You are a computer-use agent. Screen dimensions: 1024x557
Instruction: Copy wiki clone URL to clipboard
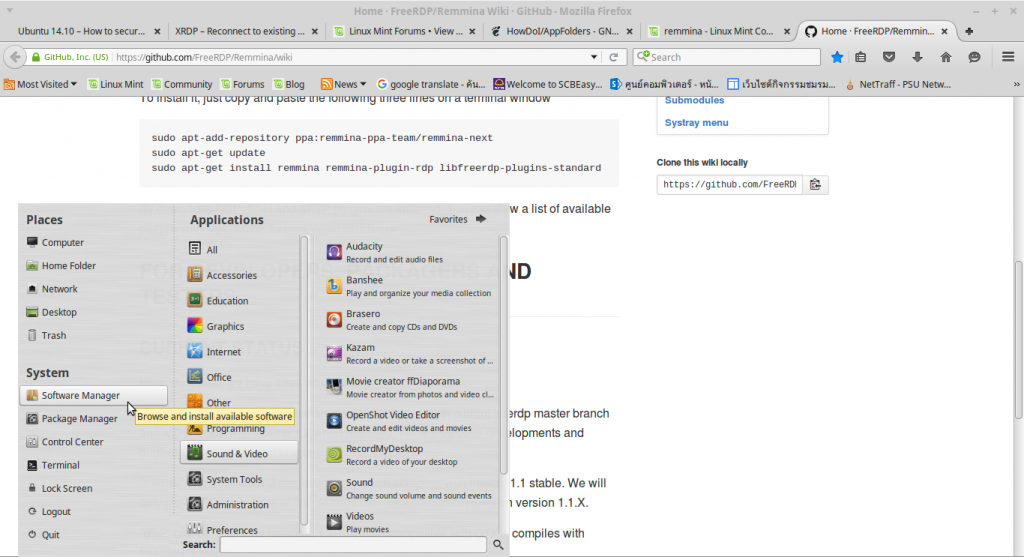tap(815, 184)
